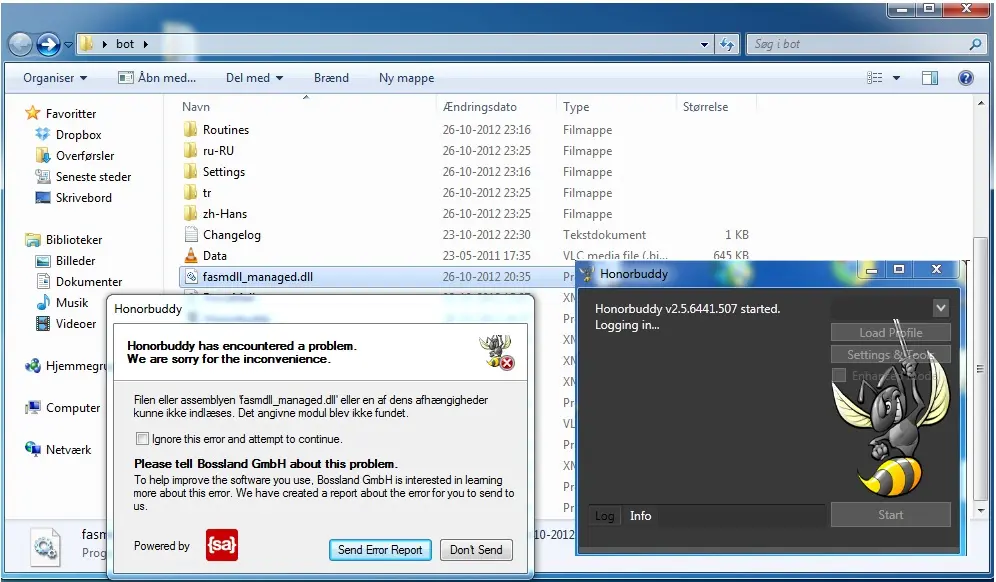This screenshot has width=996, height=582.
Task: Select the Settings folder icon
Action: coord(191,172)
